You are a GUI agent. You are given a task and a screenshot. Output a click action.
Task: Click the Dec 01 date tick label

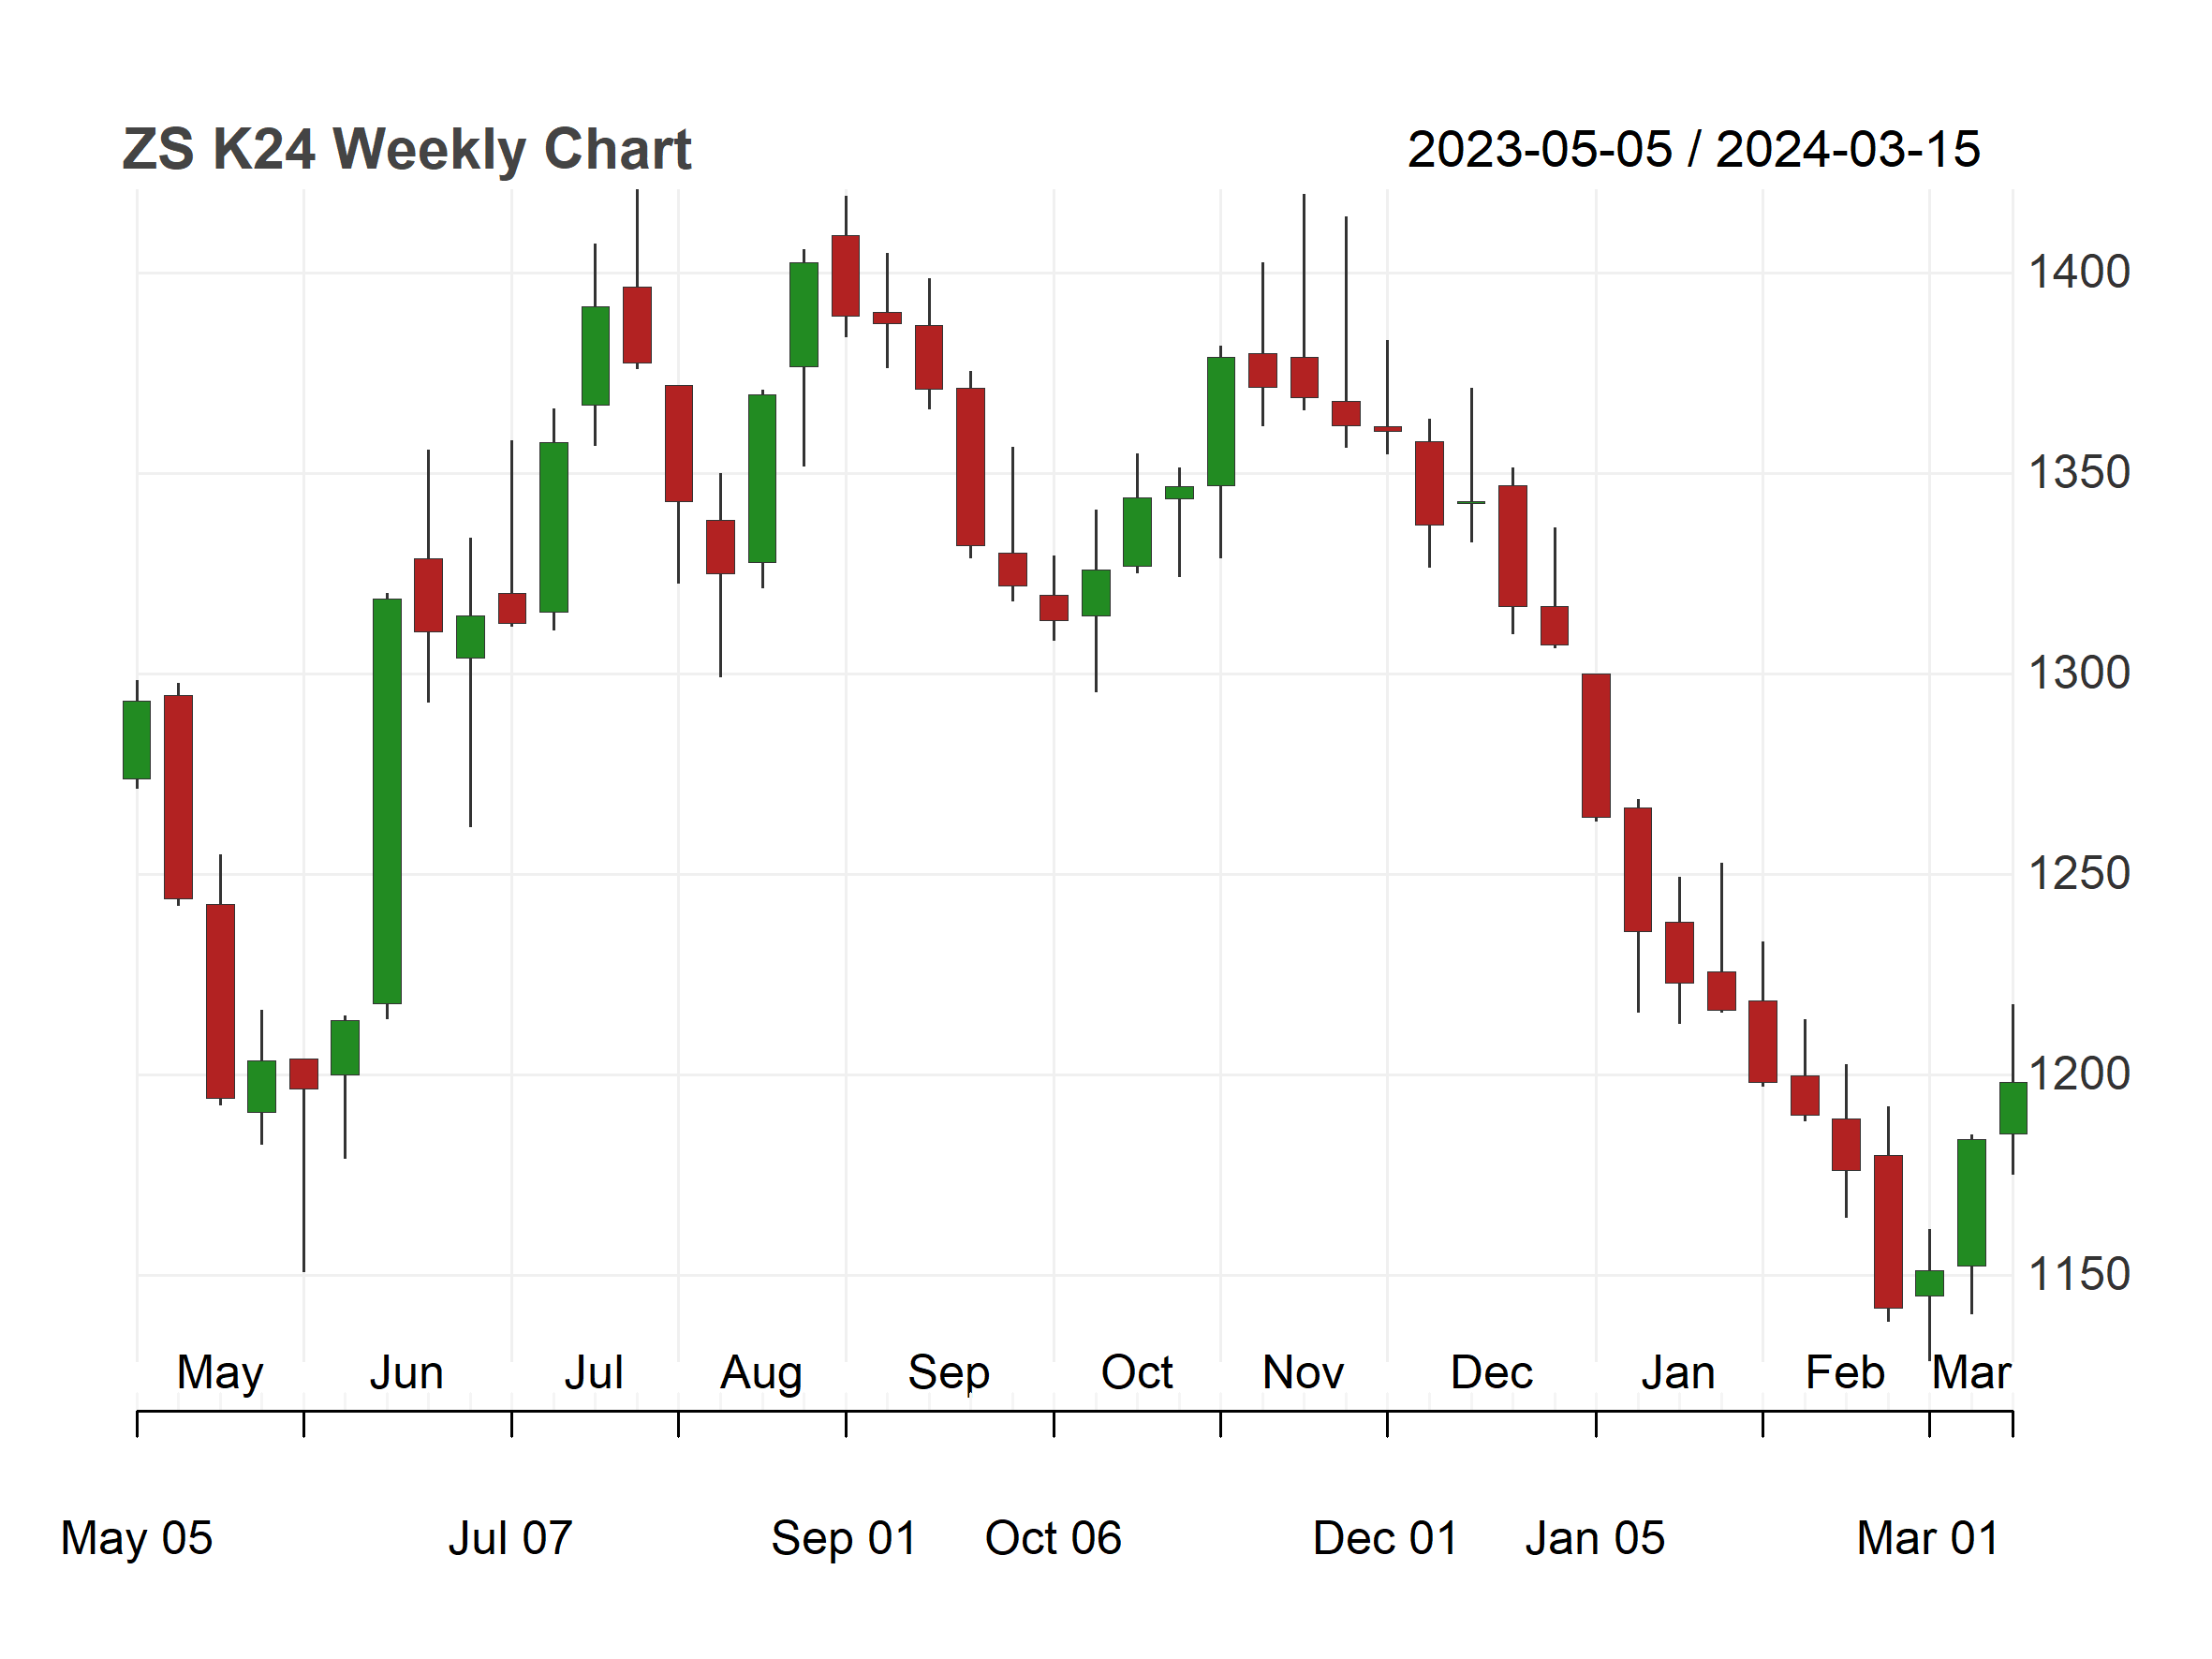1386,1539
